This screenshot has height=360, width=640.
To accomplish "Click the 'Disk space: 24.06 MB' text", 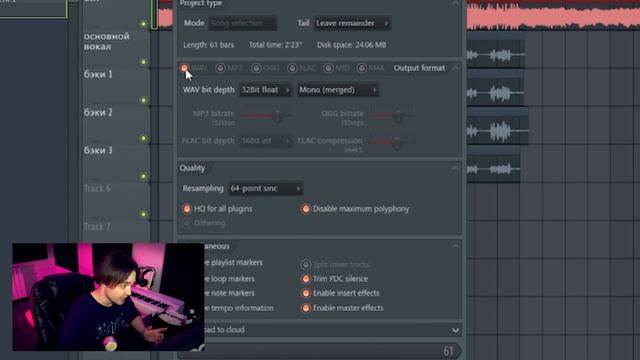I will click(x=351, y=45).
